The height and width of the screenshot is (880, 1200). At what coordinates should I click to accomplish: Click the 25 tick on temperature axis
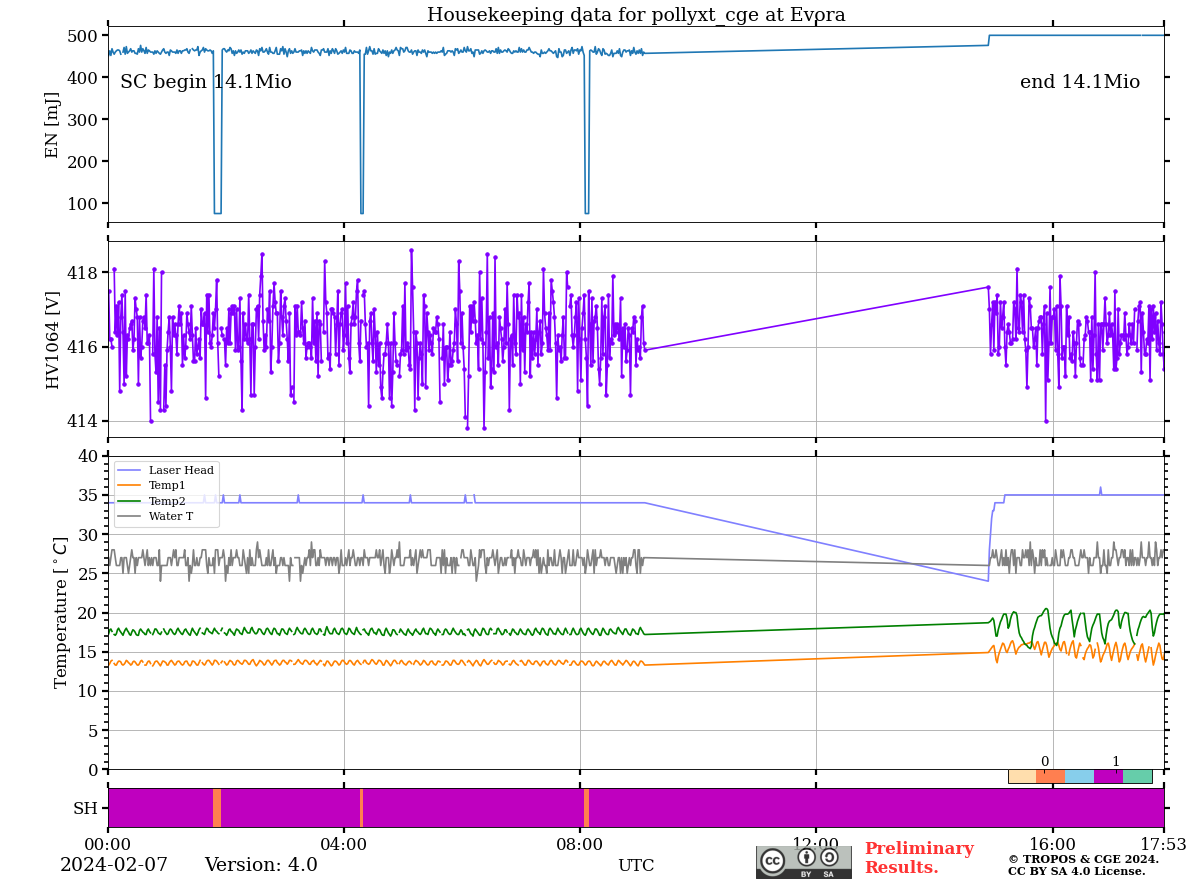(x=89, y=574)
